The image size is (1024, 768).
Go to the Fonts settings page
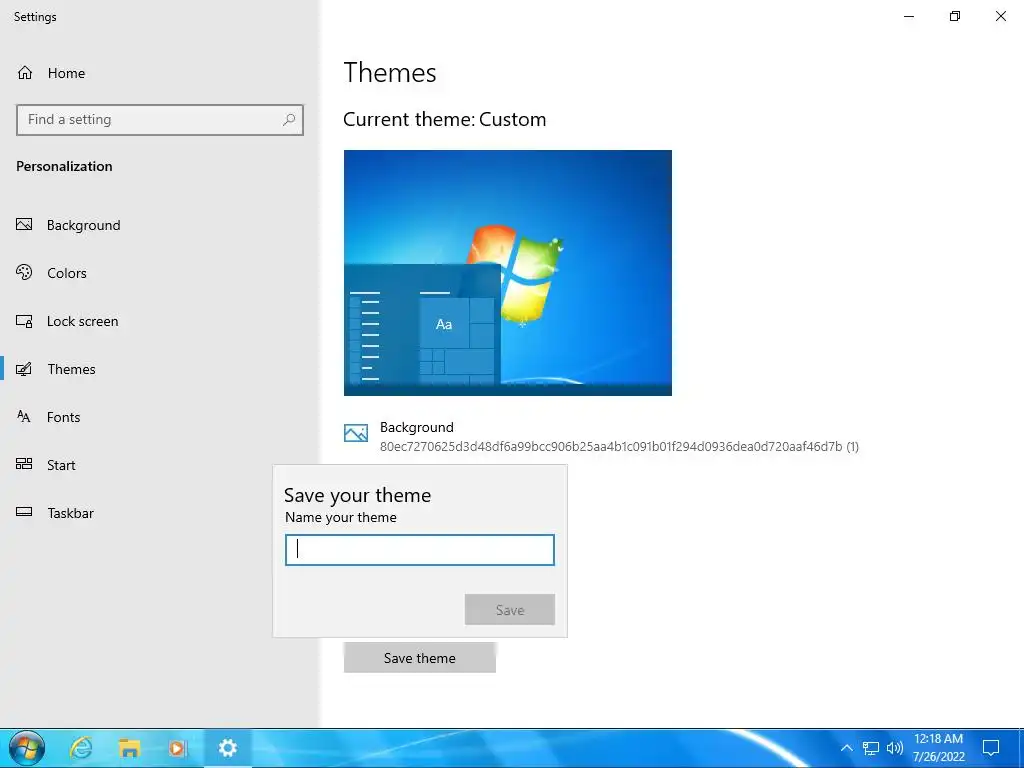coord(159,417)
